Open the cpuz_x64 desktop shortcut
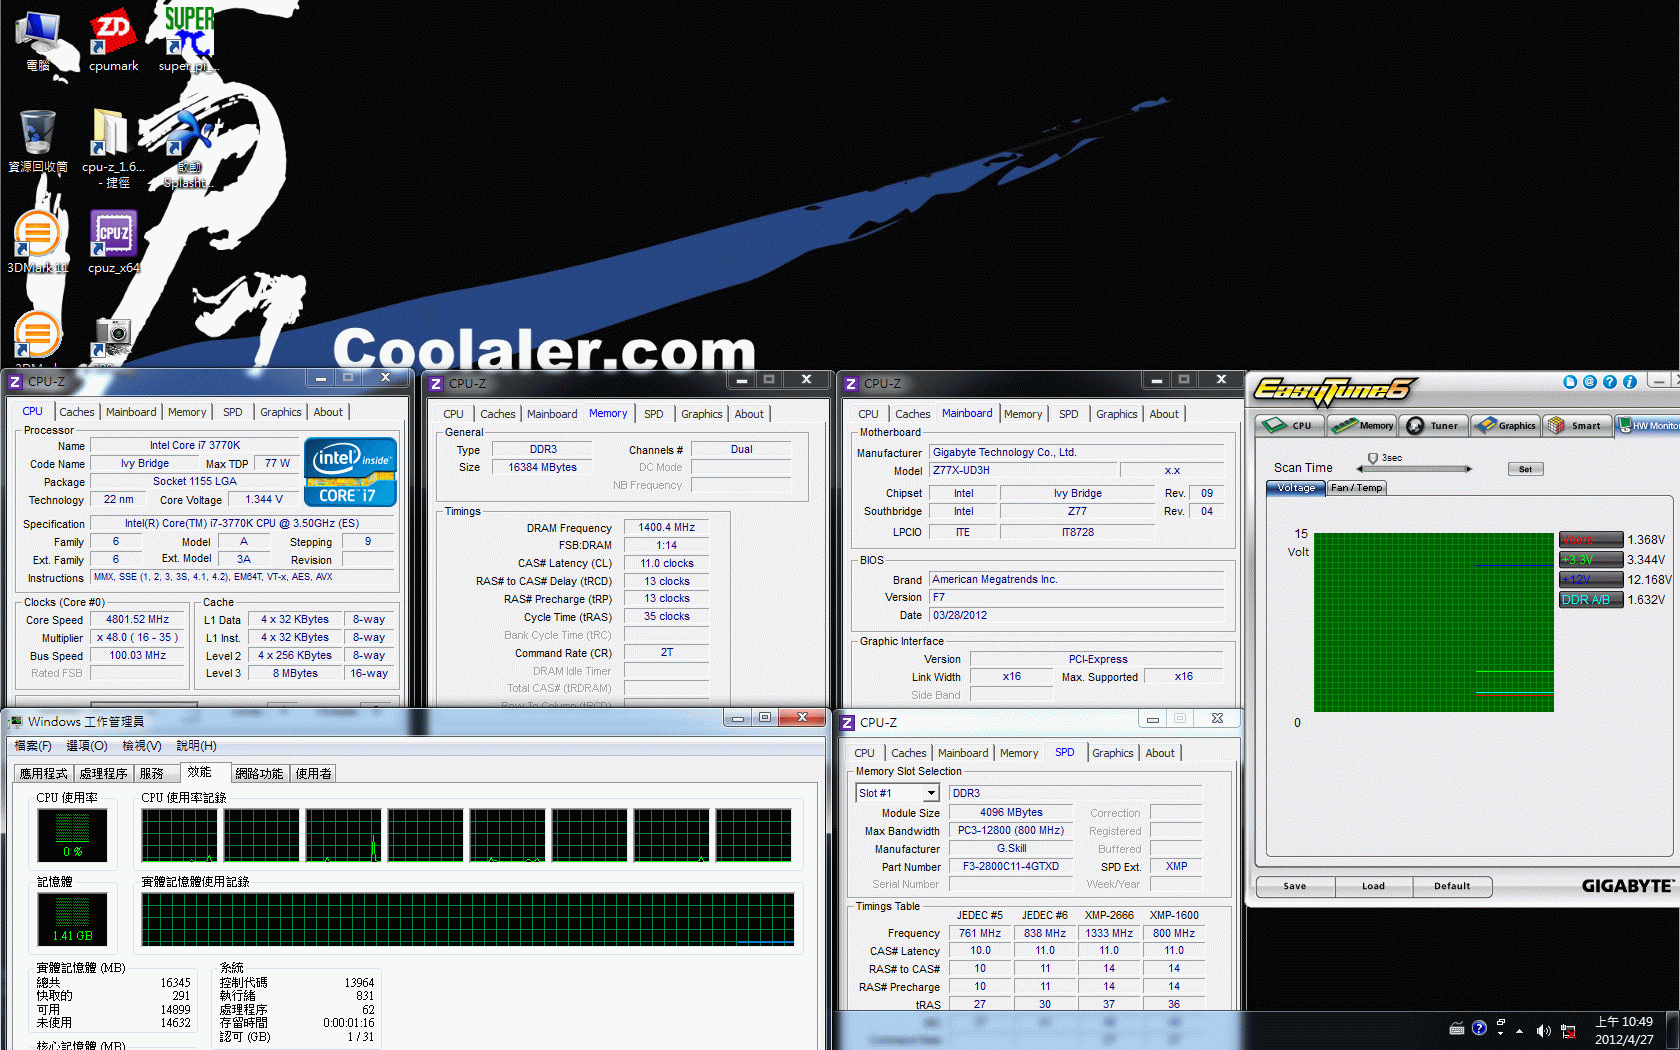This screenshot has width=1680, height=1050. [x=113, y=242]
